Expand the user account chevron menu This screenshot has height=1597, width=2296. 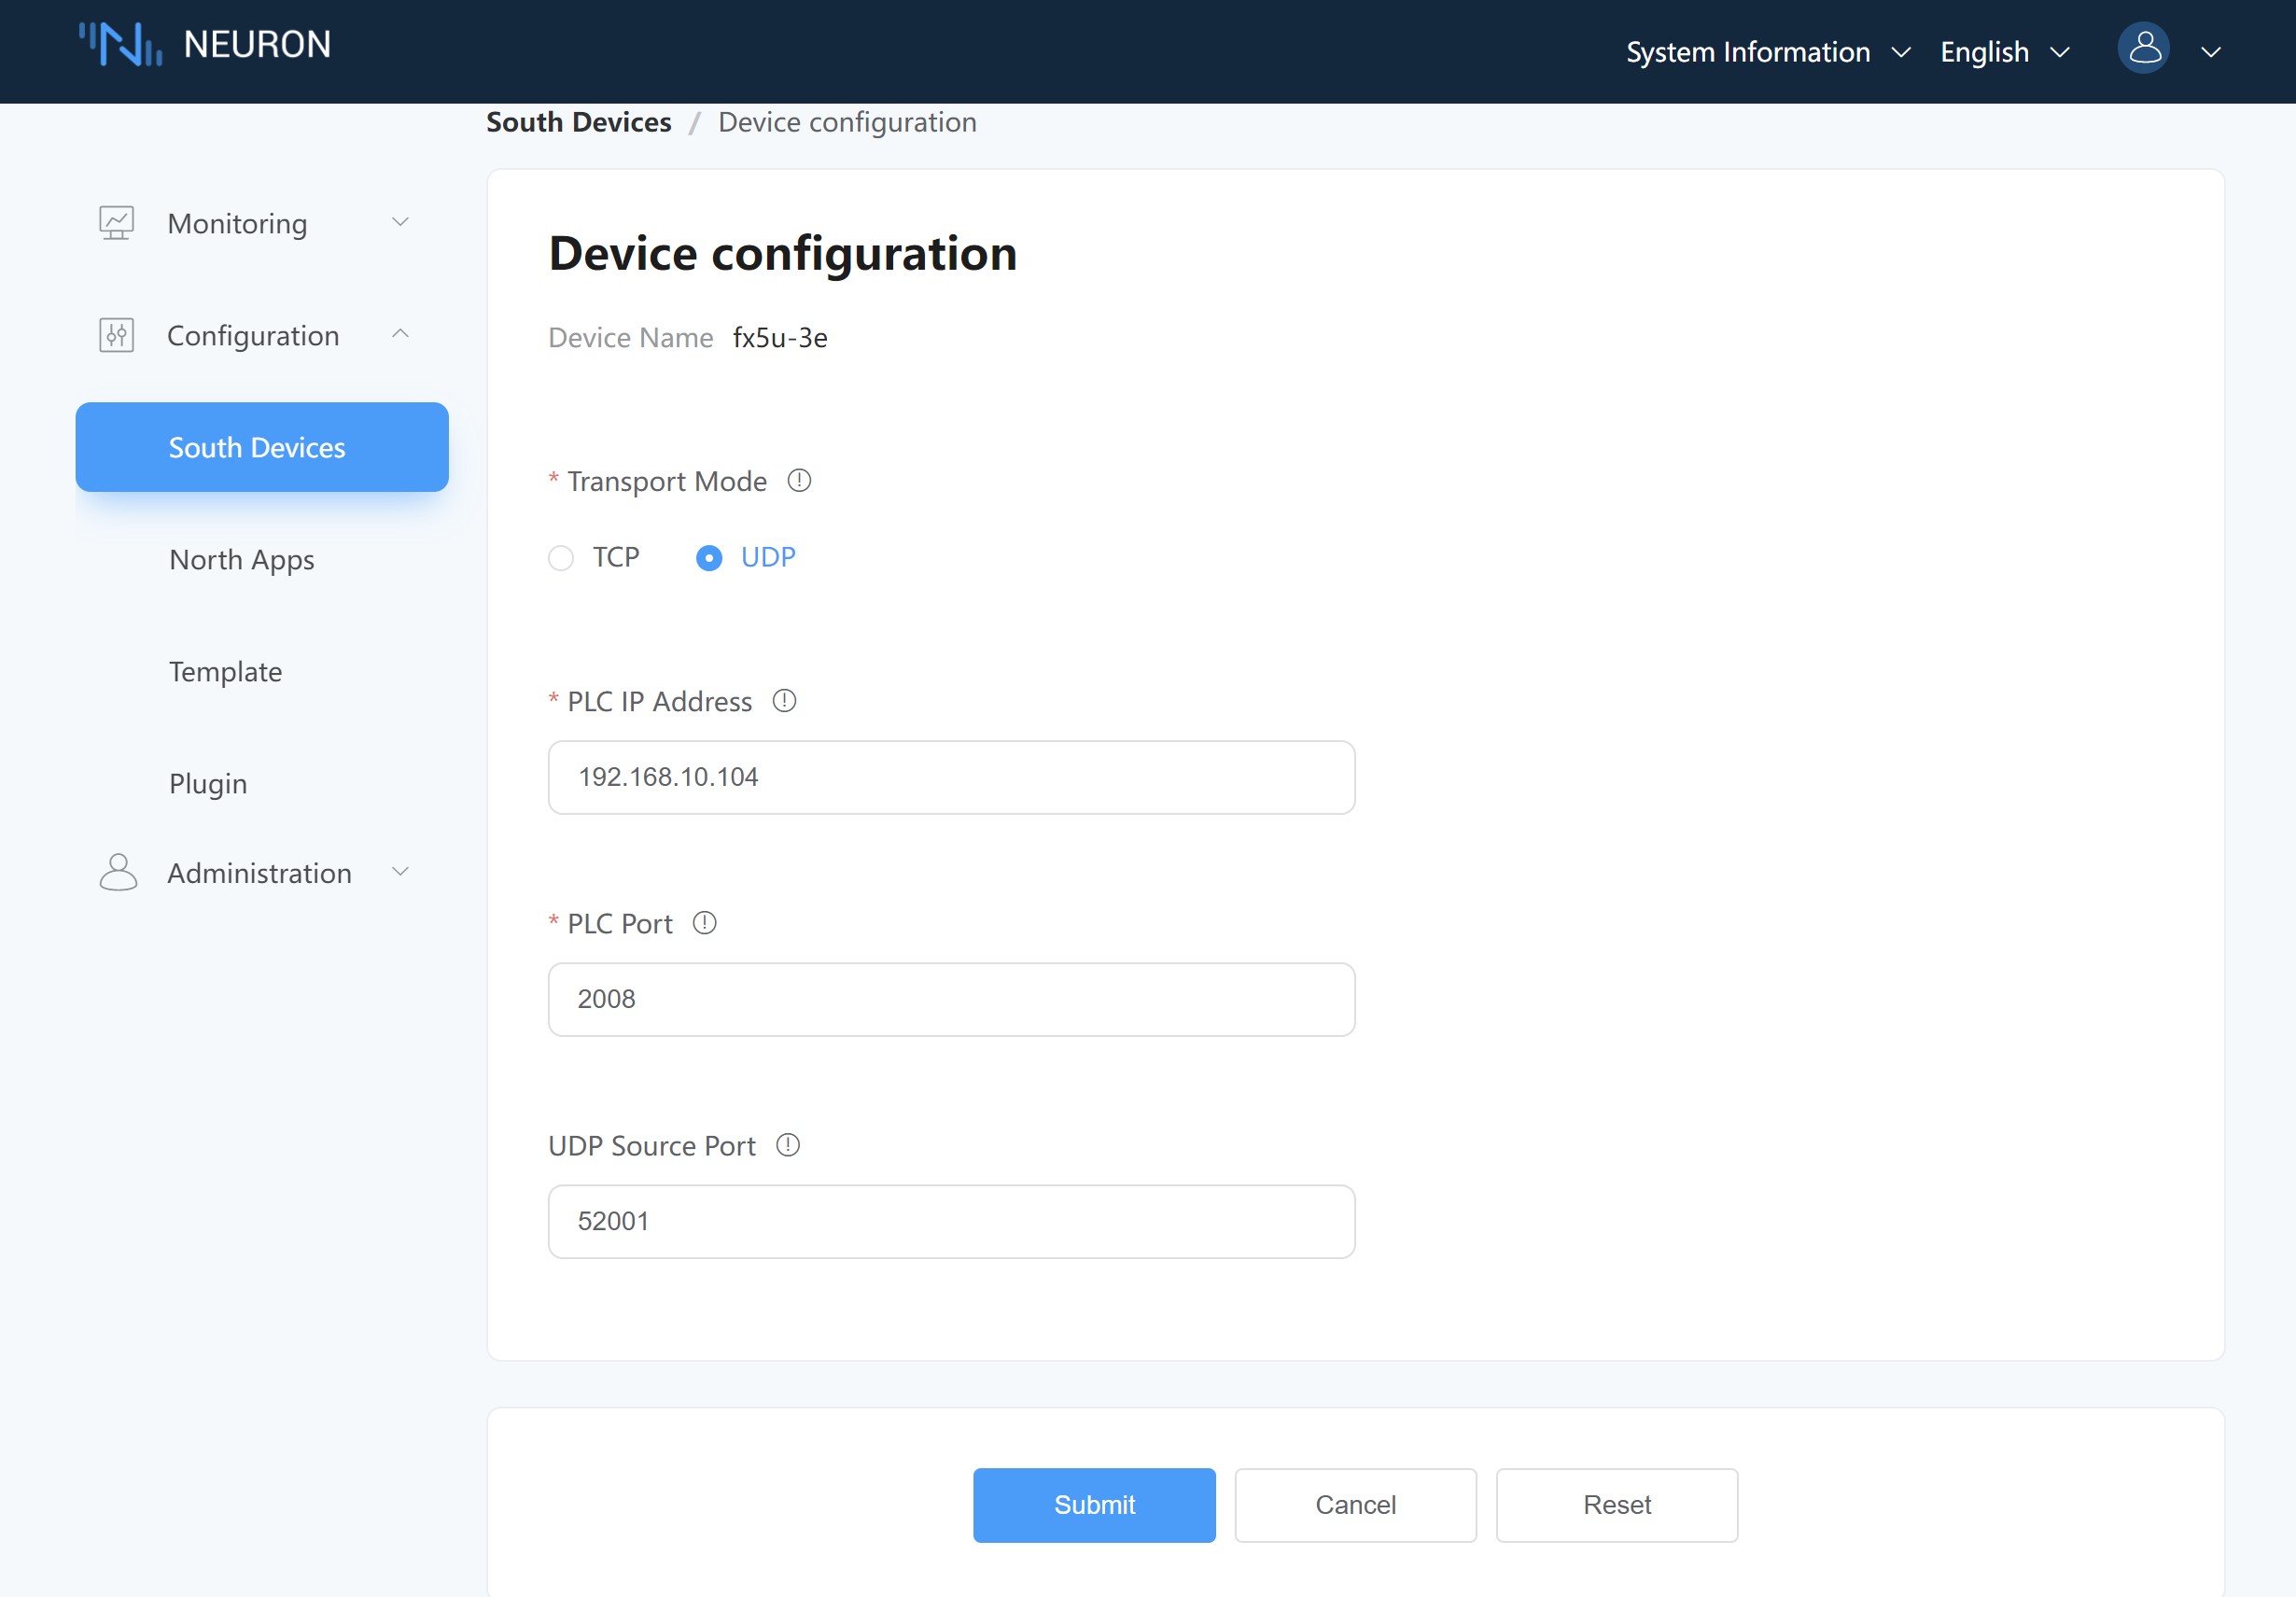click(x=2211, y=52)
